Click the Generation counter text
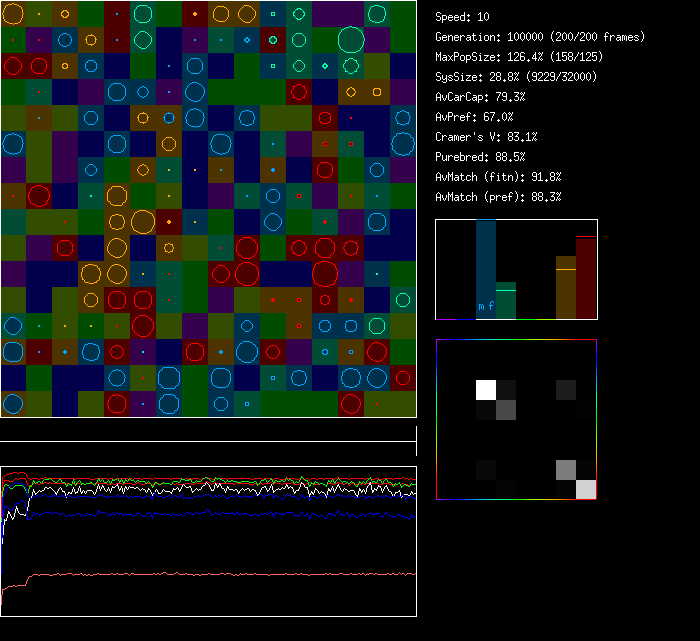 coord(540,37)
